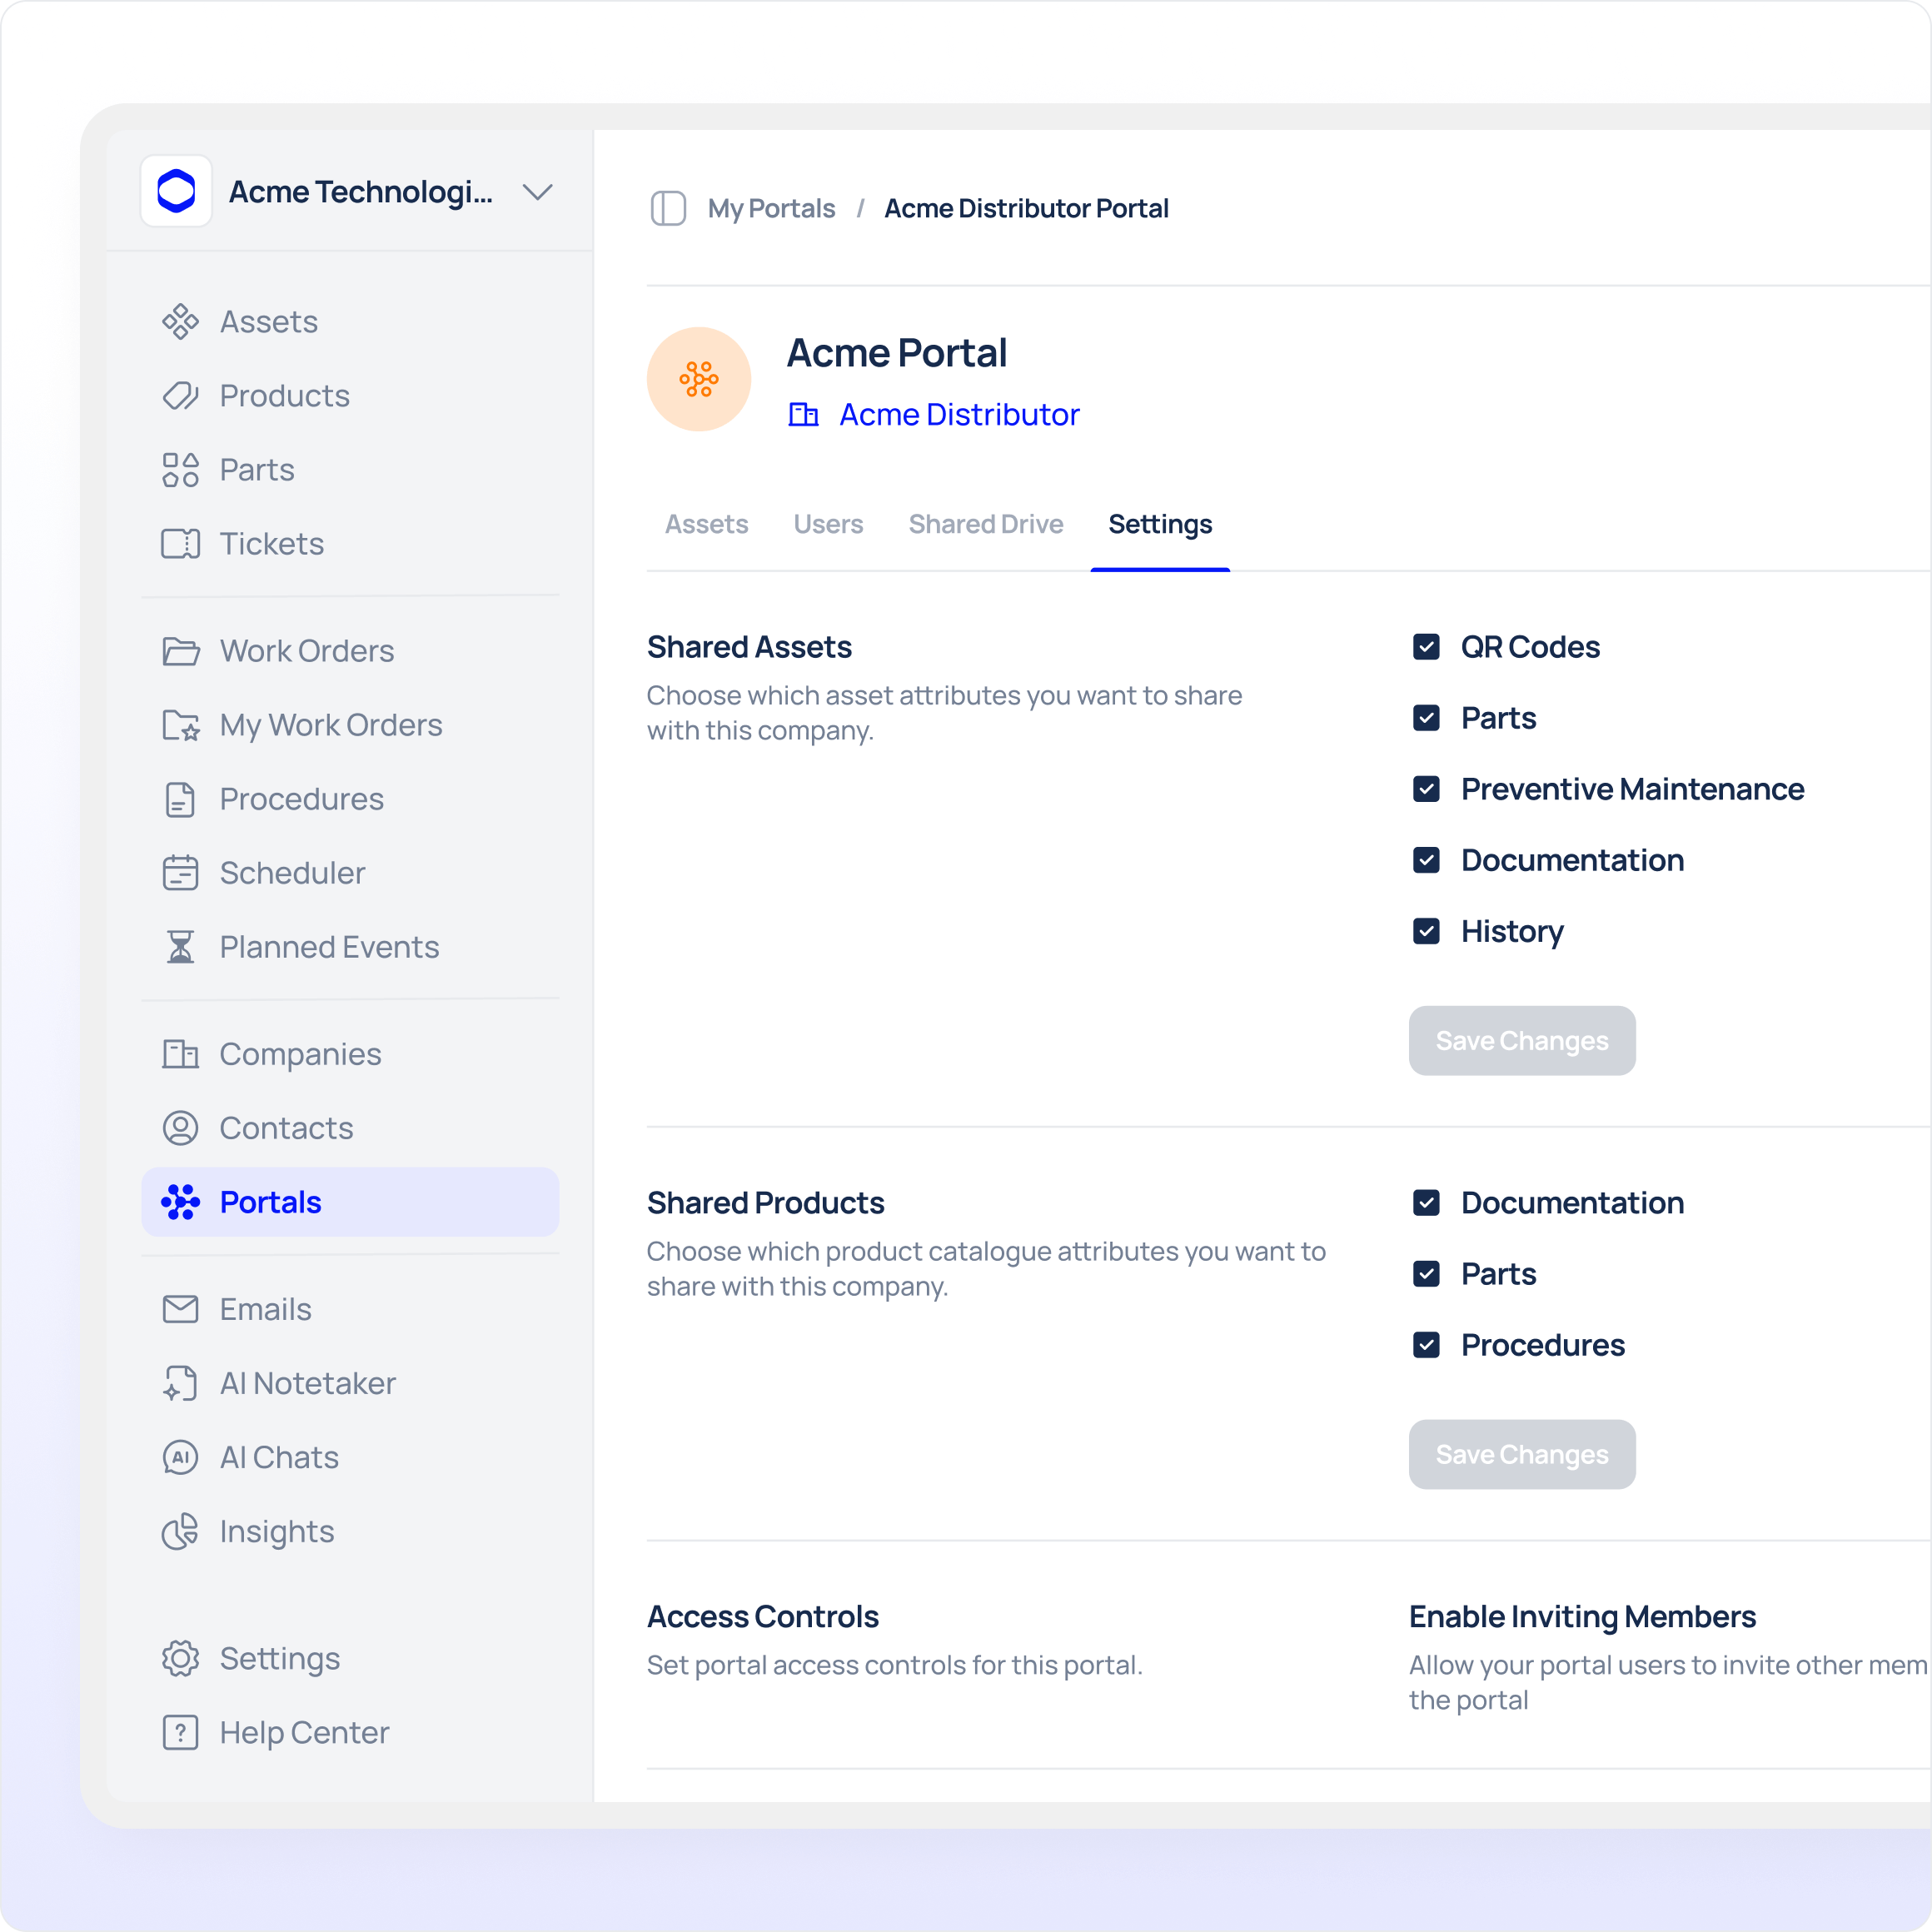Switch to the Shared Drive tab
Viewport: 1932px width, 1932px height.
(x=985, y=524)
